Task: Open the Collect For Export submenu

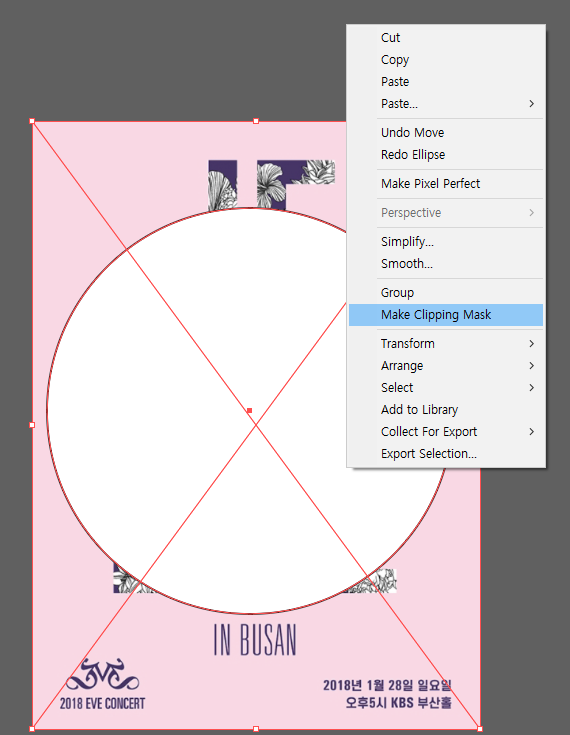Action: [x=446, y=432]
